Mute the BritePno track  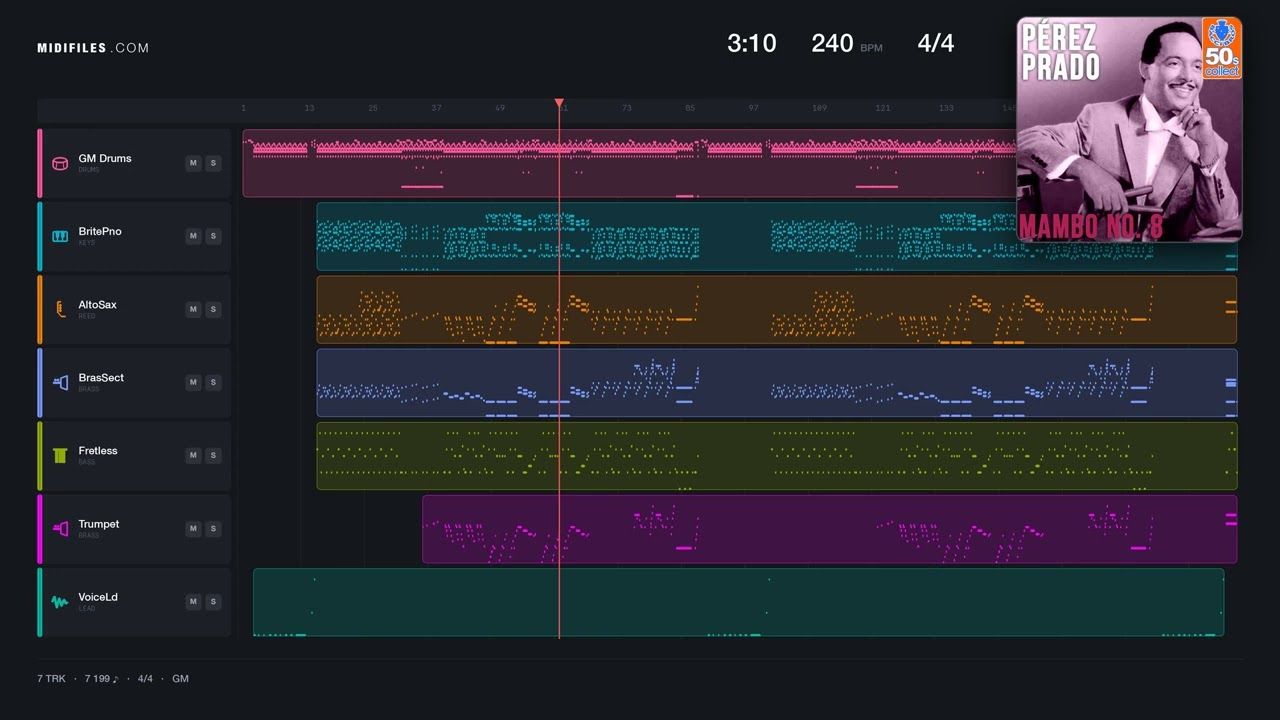(x=193, y=236)
